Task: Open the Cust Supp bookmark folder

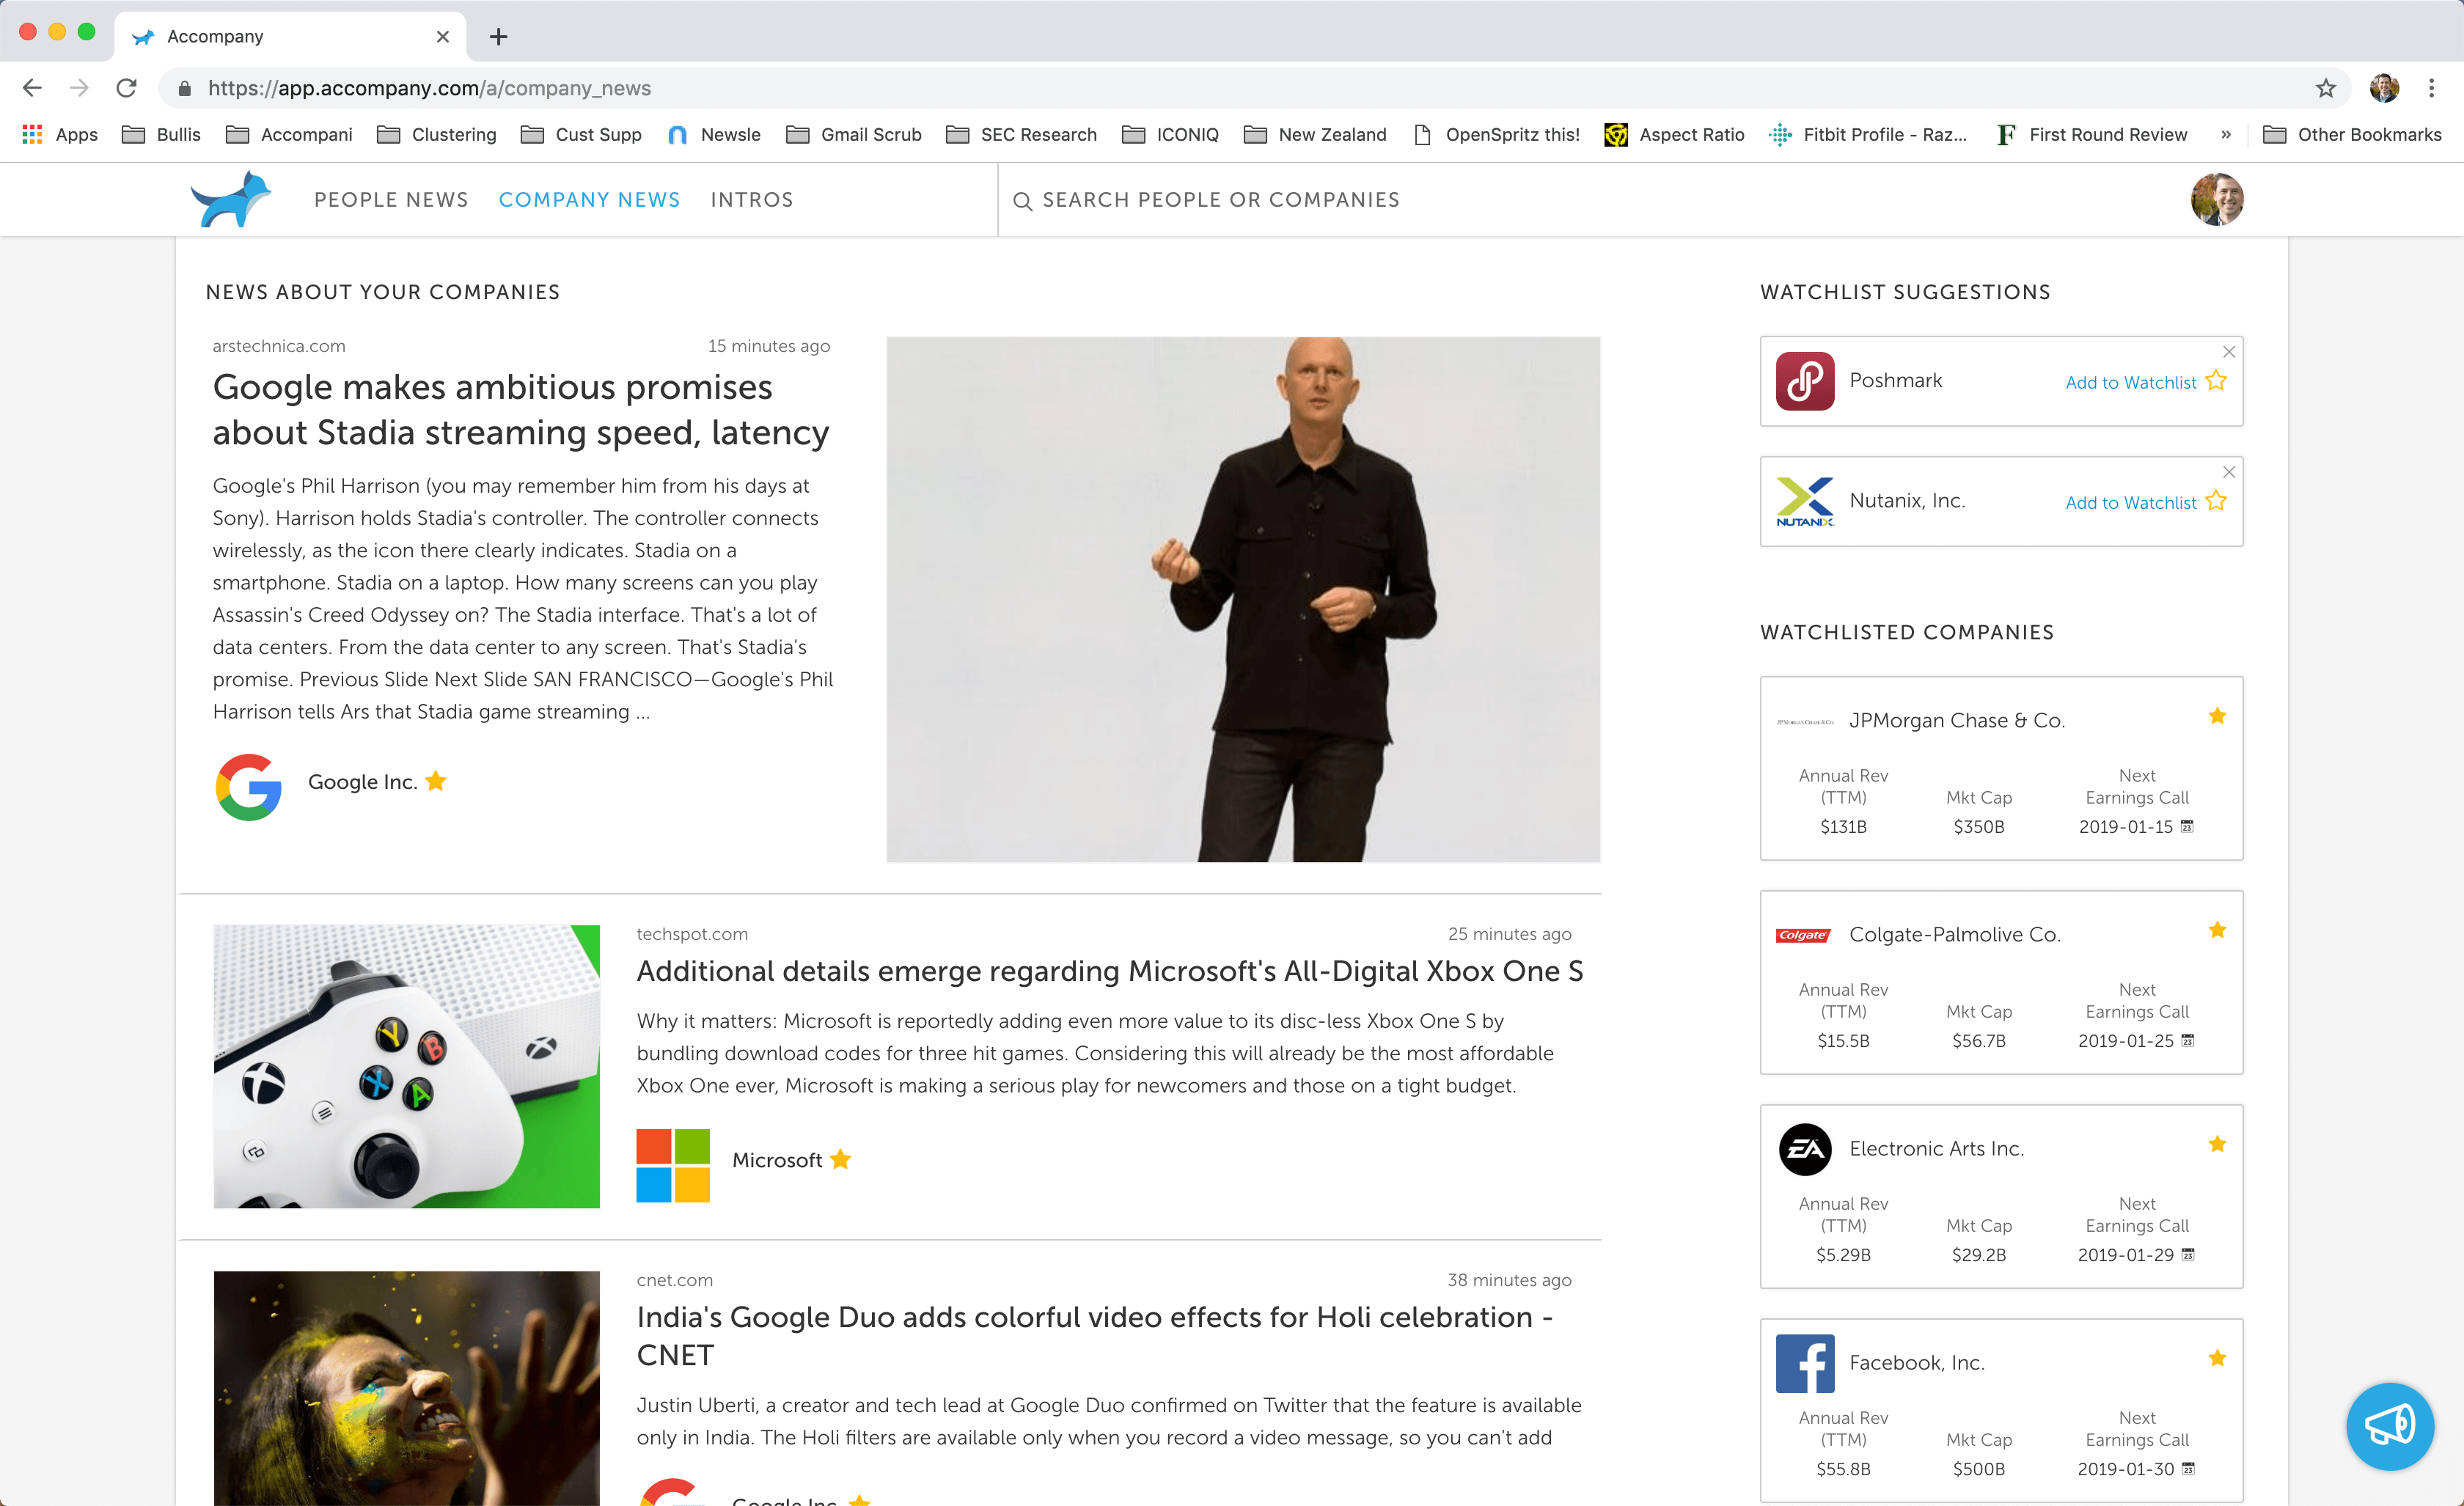Action: [581, 134]
